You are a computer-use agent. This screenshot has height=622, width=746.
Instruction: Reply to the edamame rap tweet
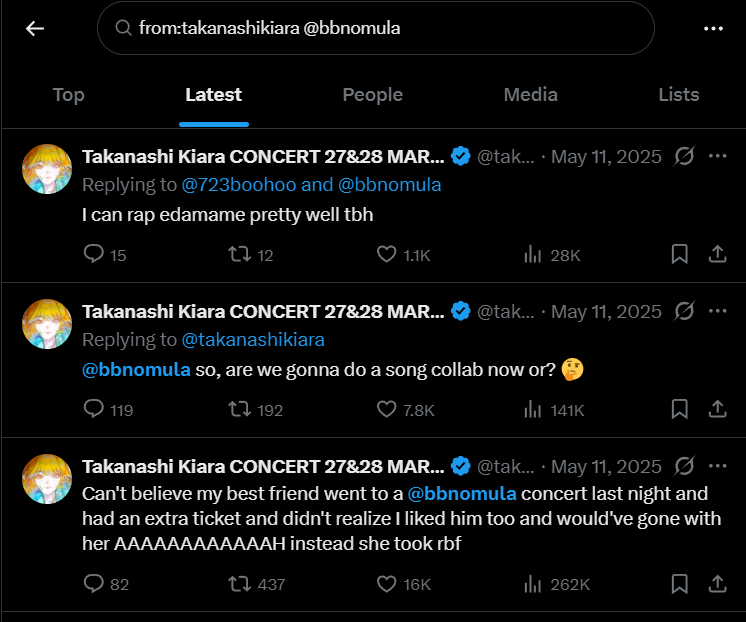[94, 255]
